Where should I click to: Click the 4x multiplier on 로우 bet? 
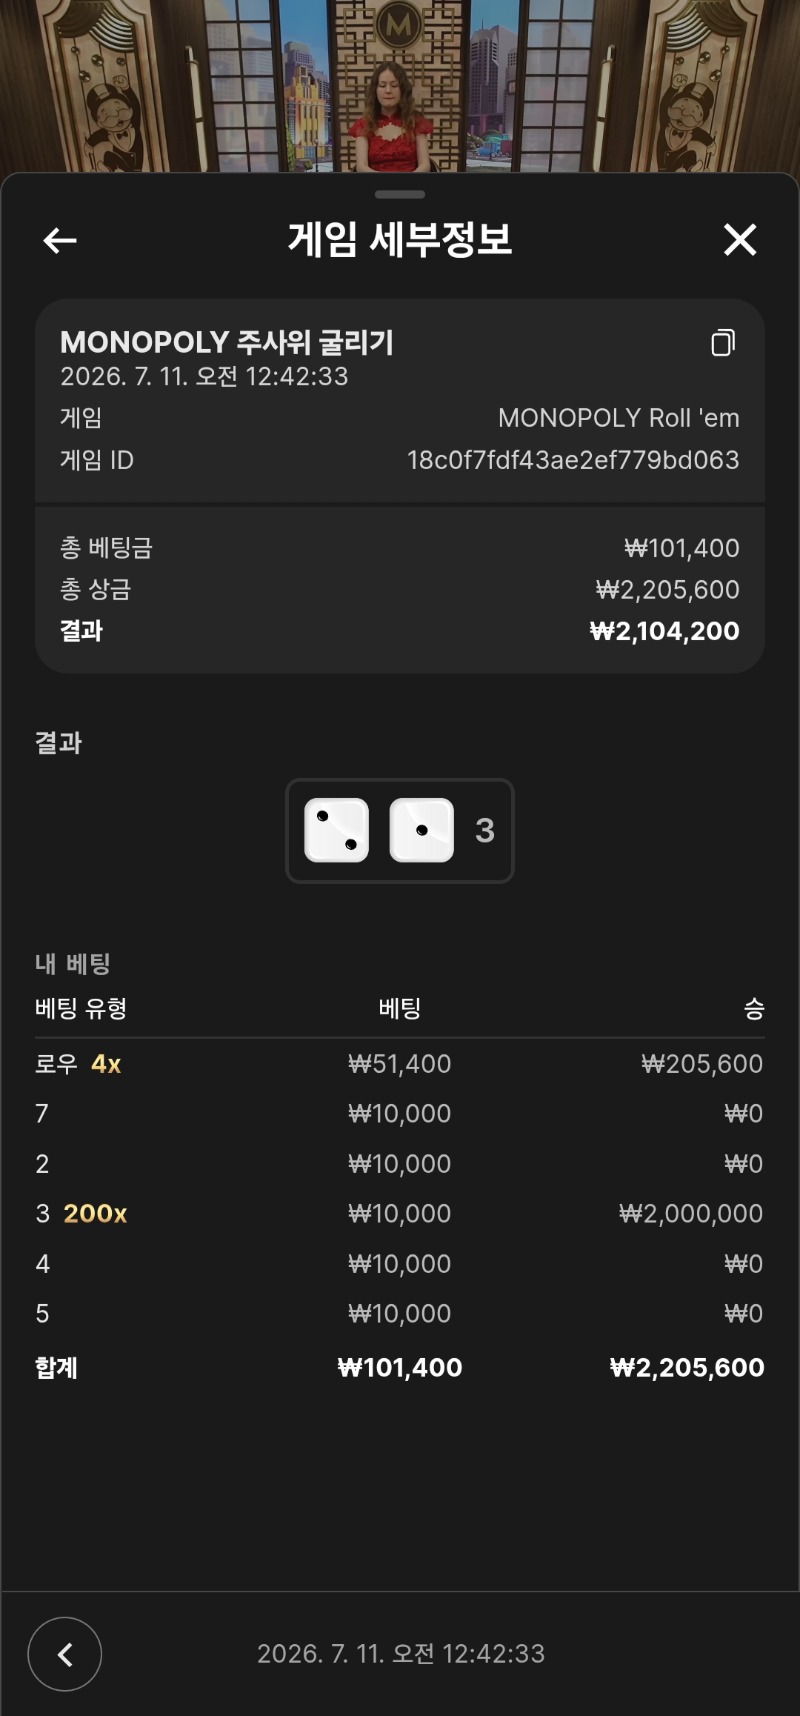coord(106,1064)
